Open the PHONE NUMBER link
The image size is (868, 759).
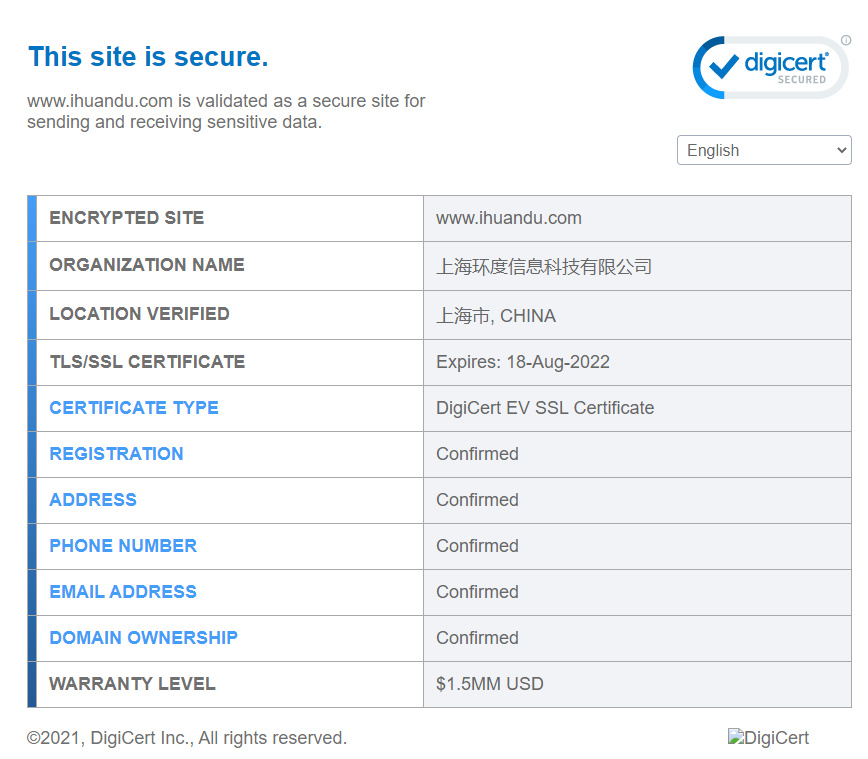pyautogui.click(x=123, y=546)
